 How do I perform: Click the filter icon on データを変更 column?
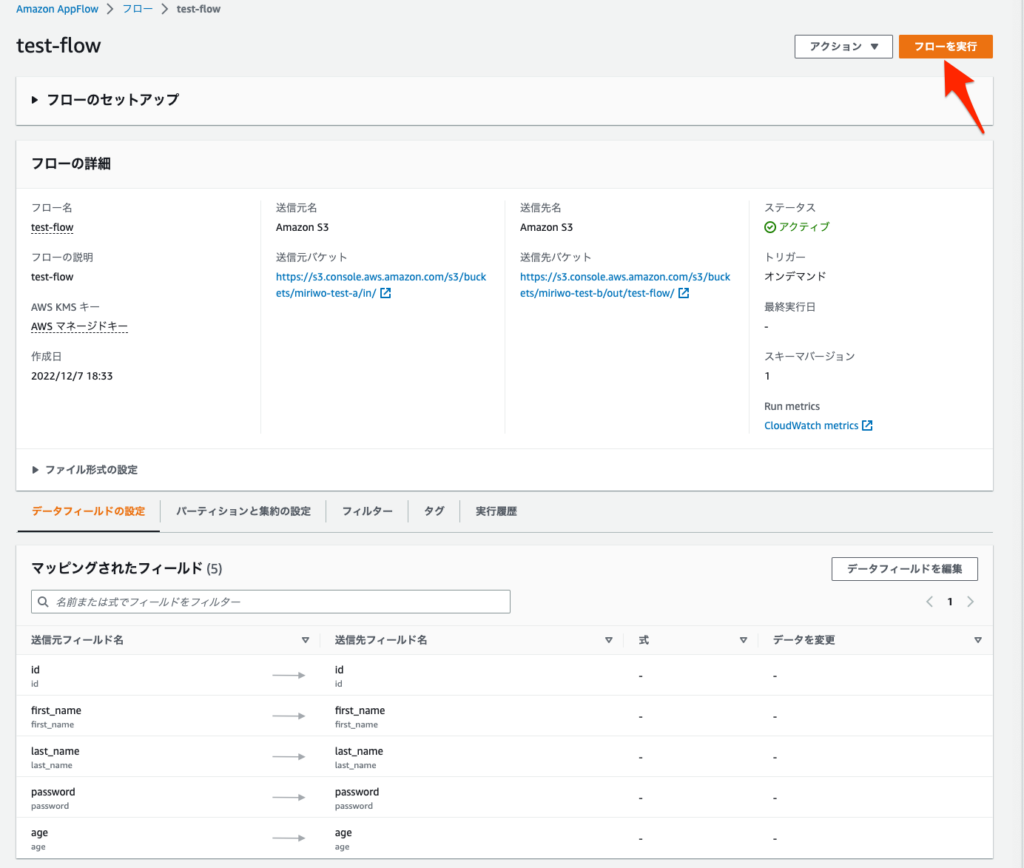click(x=977, y=639)
